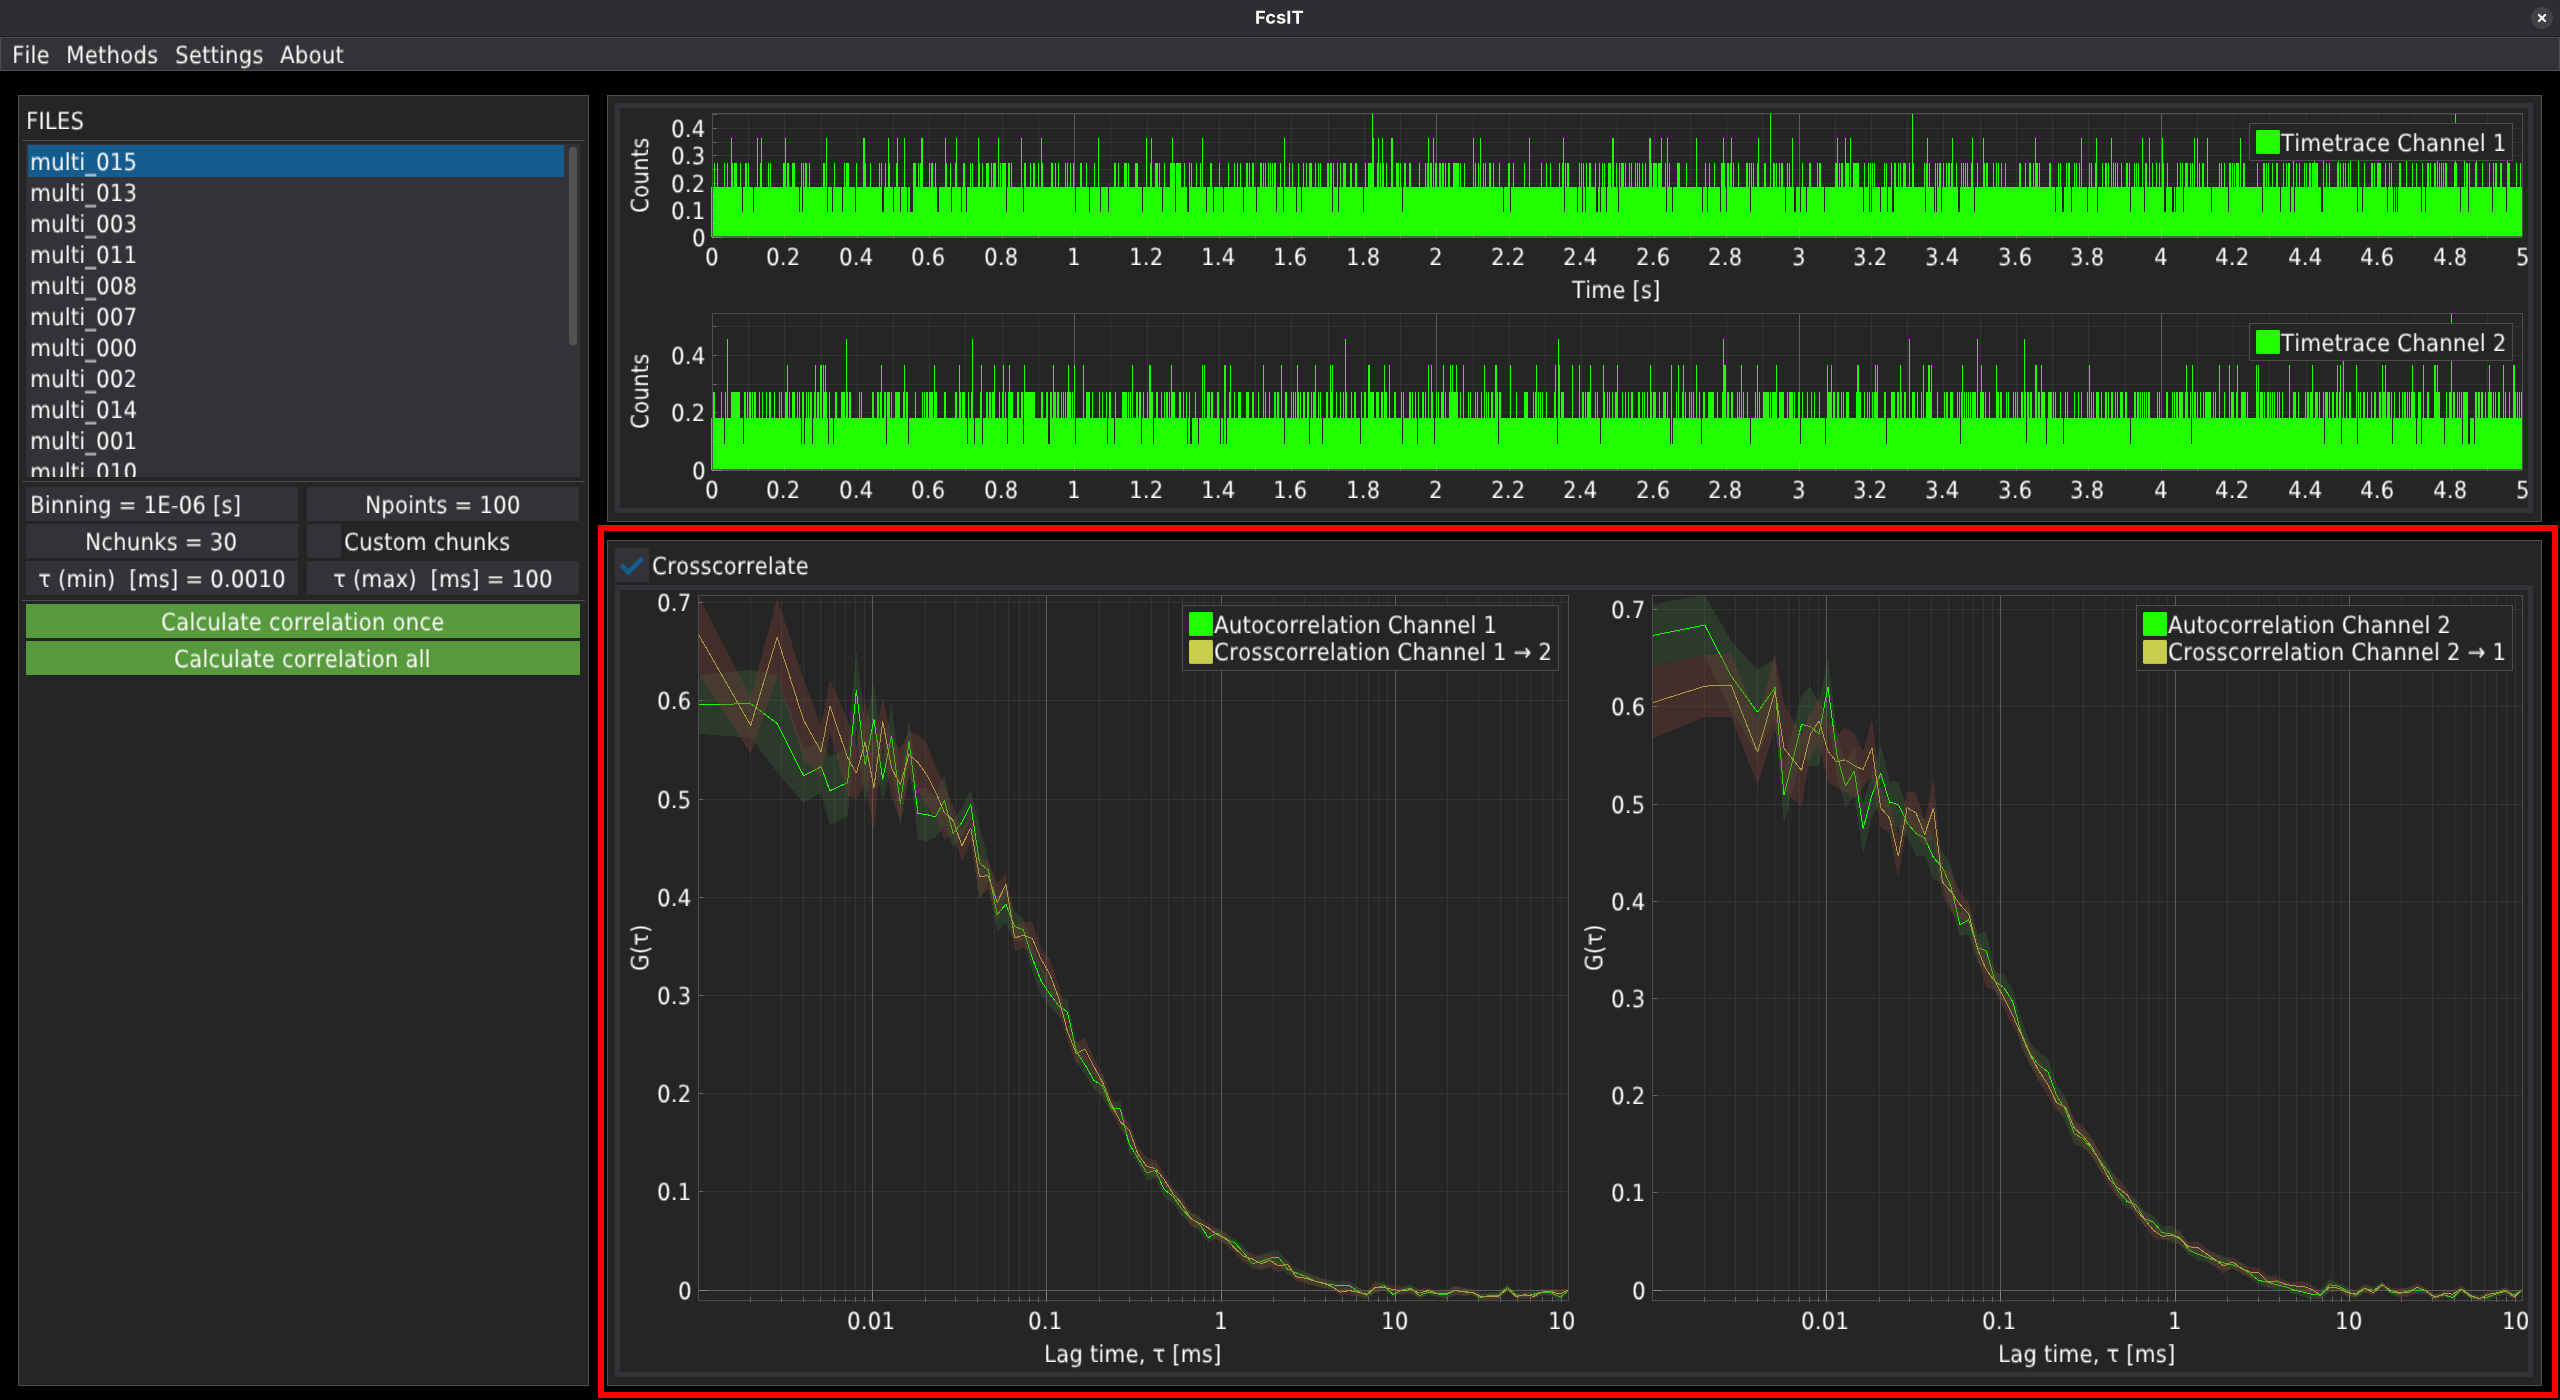Open the About menu
Image resolution: width=2560 pixels, height=1400 pixels.
(311, 55)
